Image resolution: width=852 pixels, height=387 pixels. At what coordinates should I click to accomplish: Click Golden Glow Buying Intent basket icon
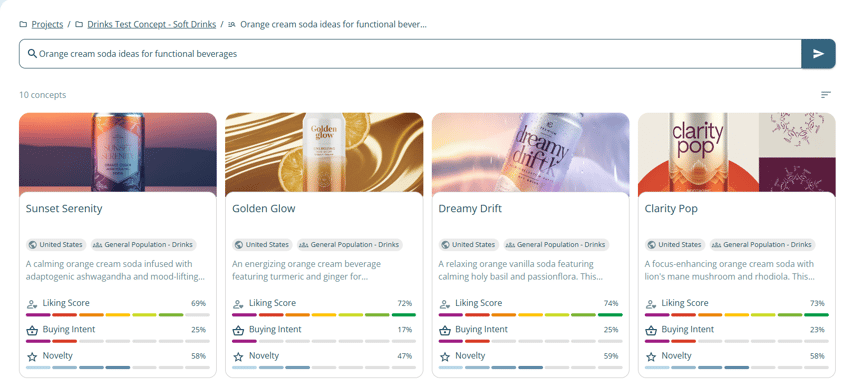pos(238,330)
